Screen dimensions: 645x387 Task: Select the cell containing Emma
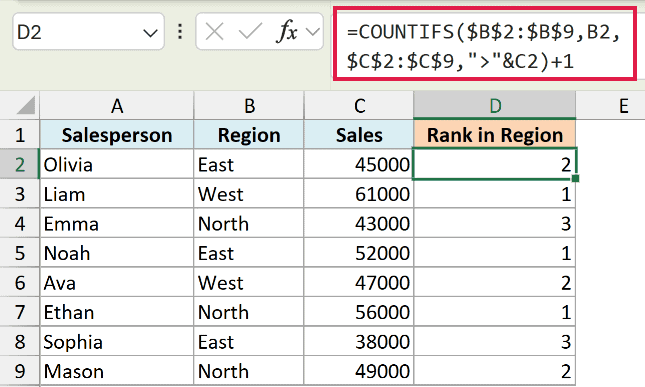[117, 223]
